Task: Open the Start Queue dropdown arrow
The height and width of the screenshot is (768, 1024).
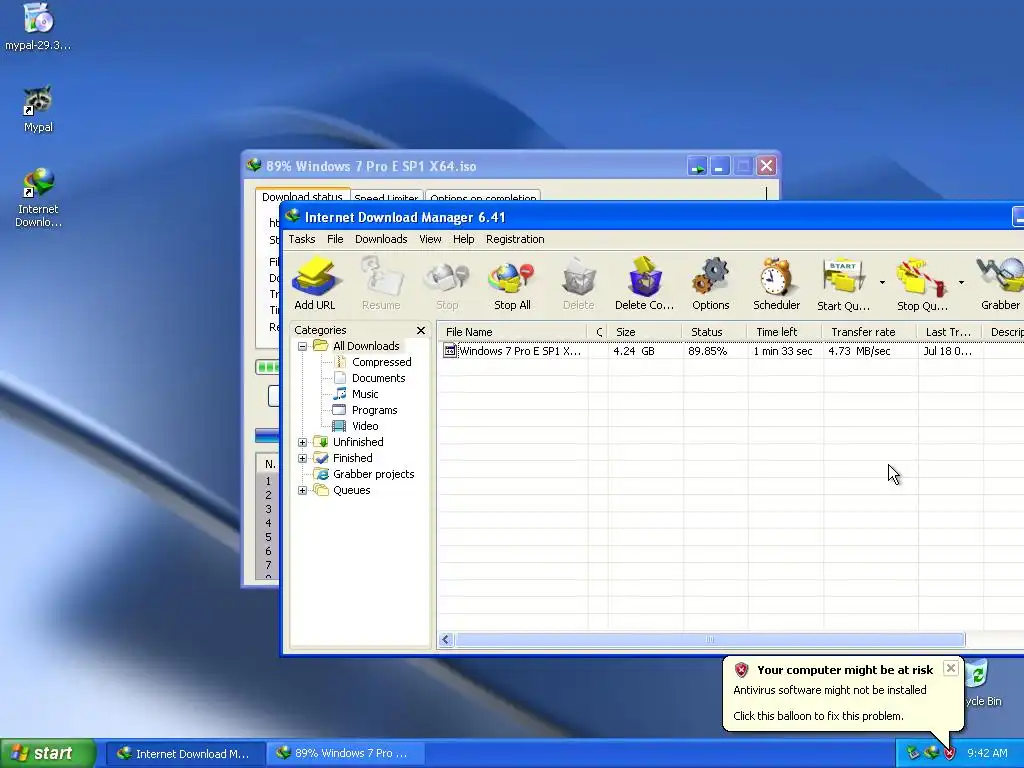Action: click(882, 282)
